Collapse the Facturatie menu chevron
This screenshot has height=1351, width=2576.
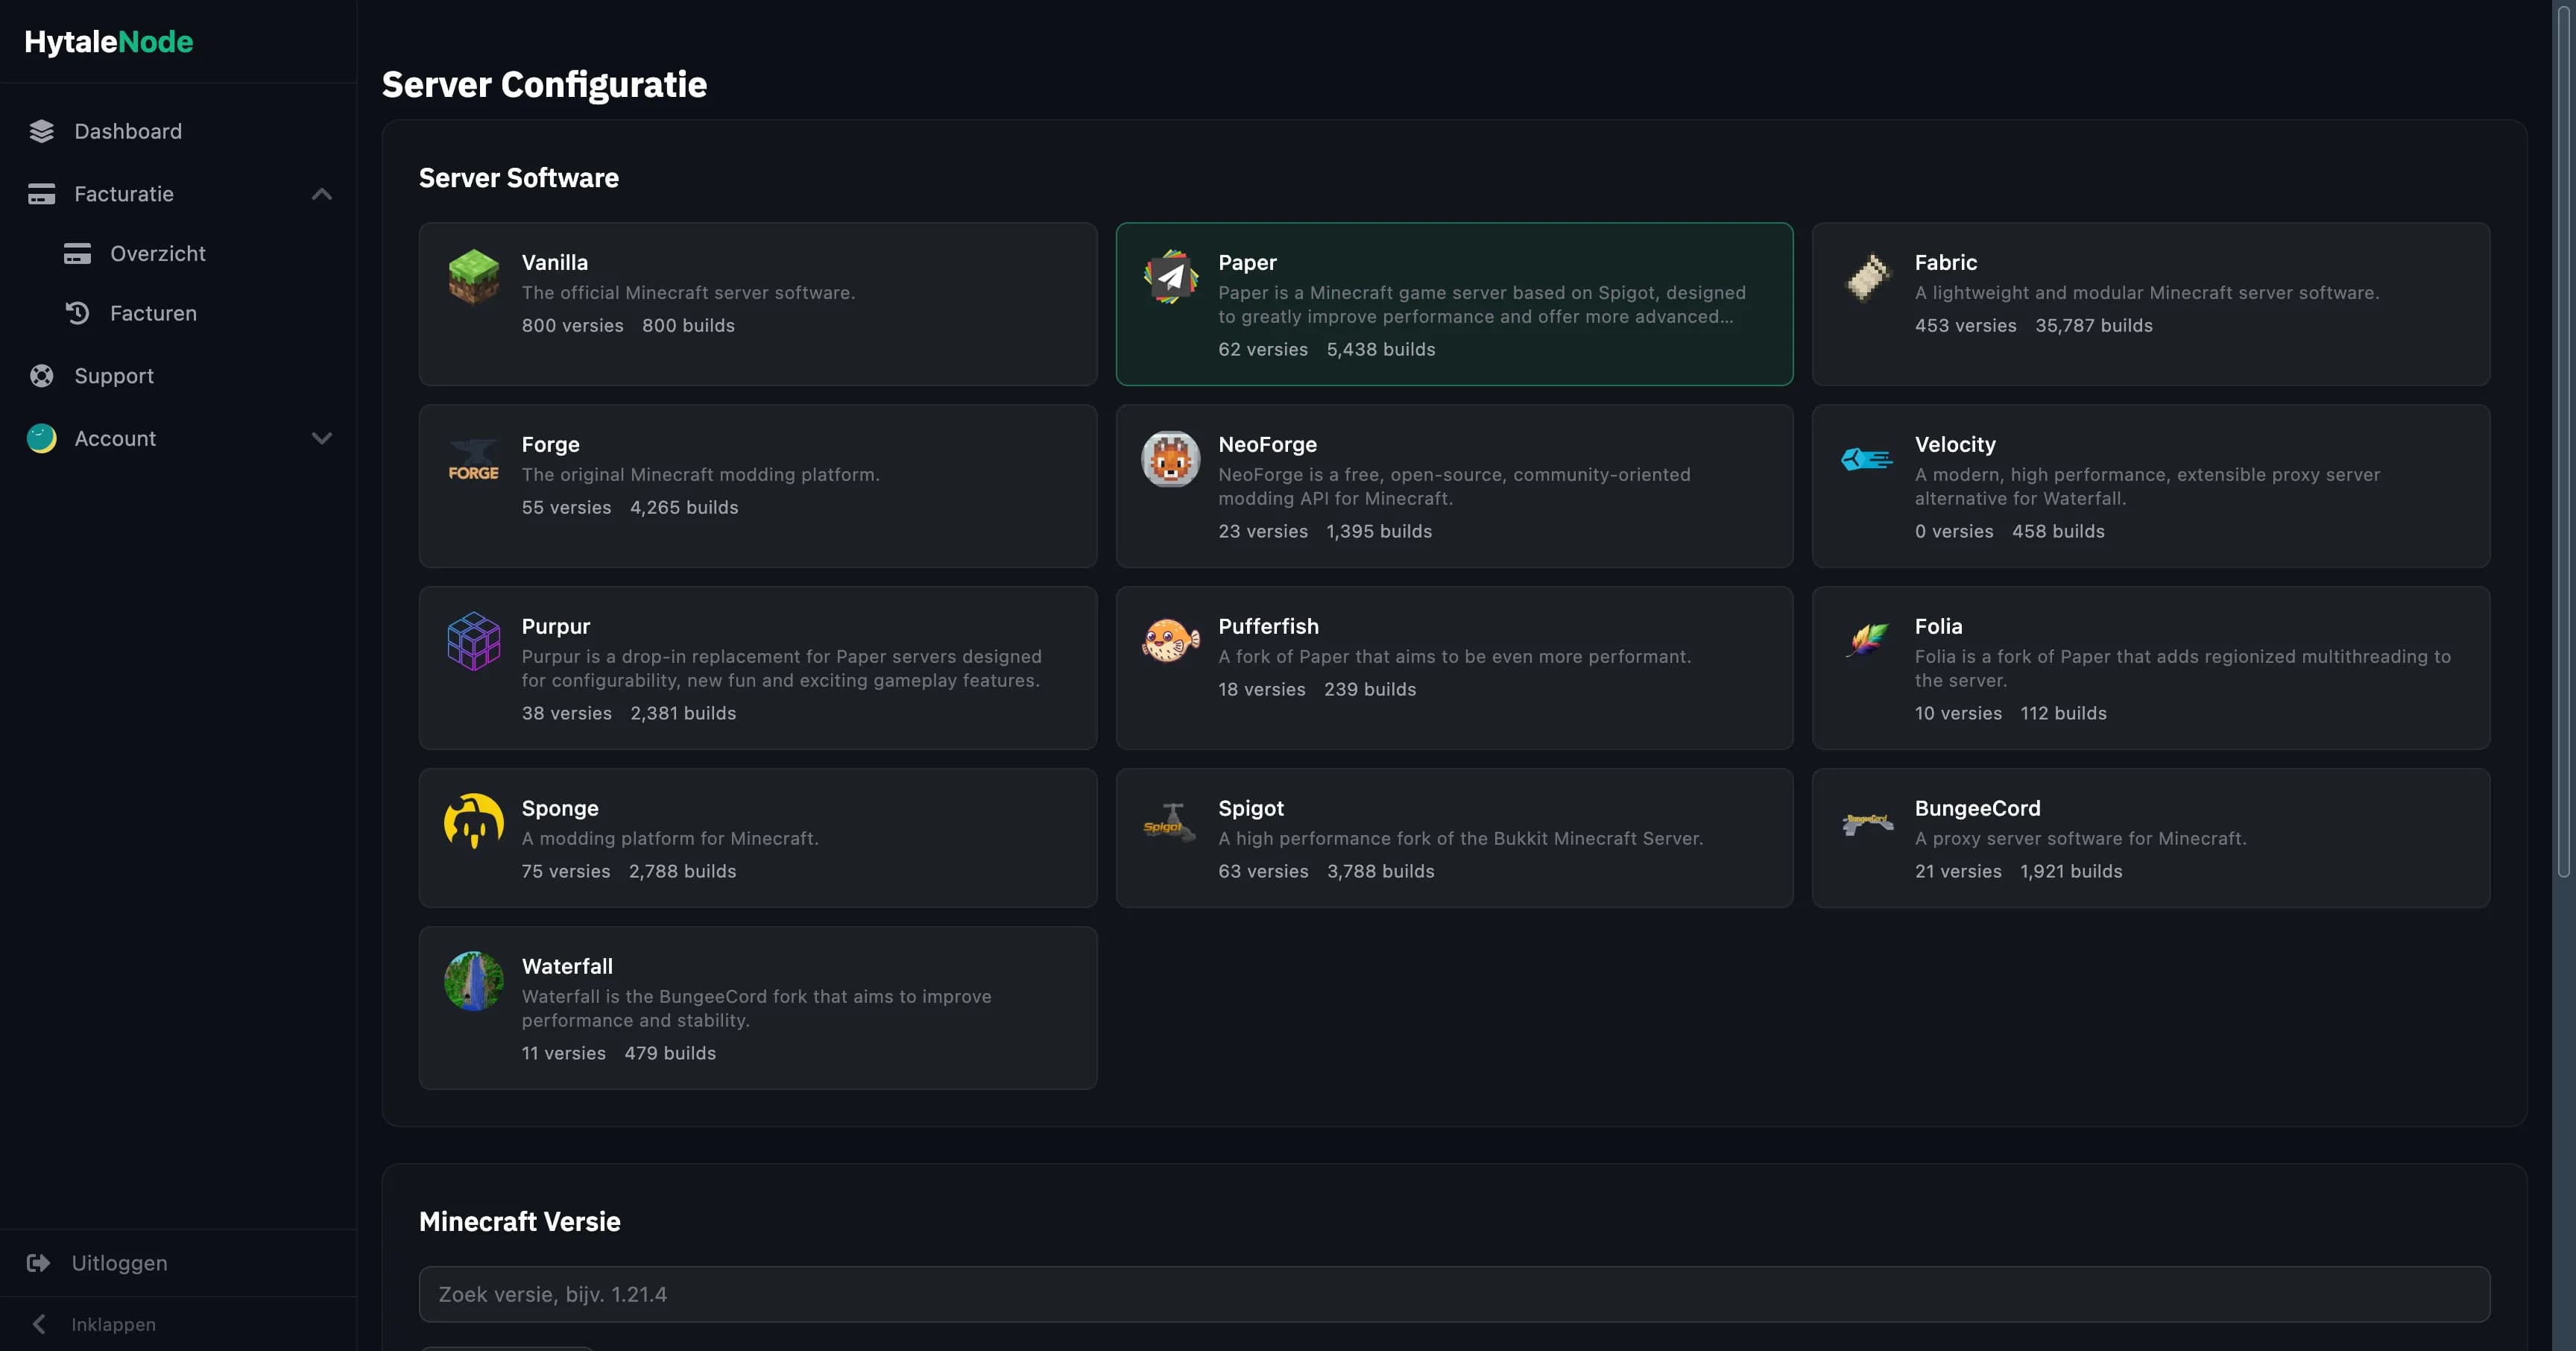pyautogui.click(x=321, y=194)
